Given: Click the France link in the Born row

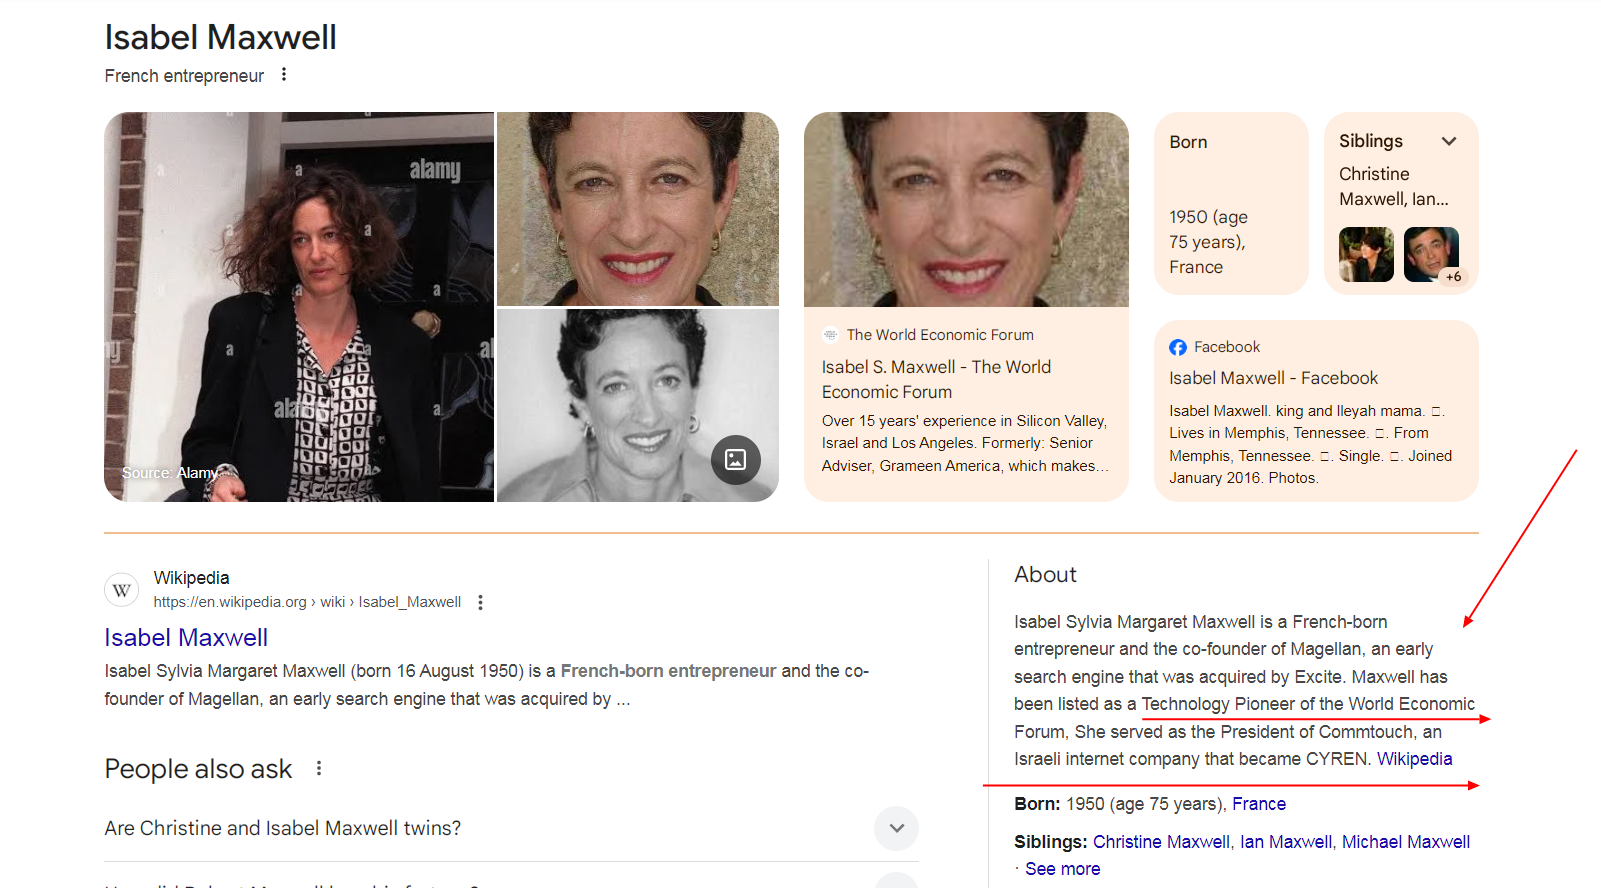Looking at the screenshot, I should coord(1259,804).
